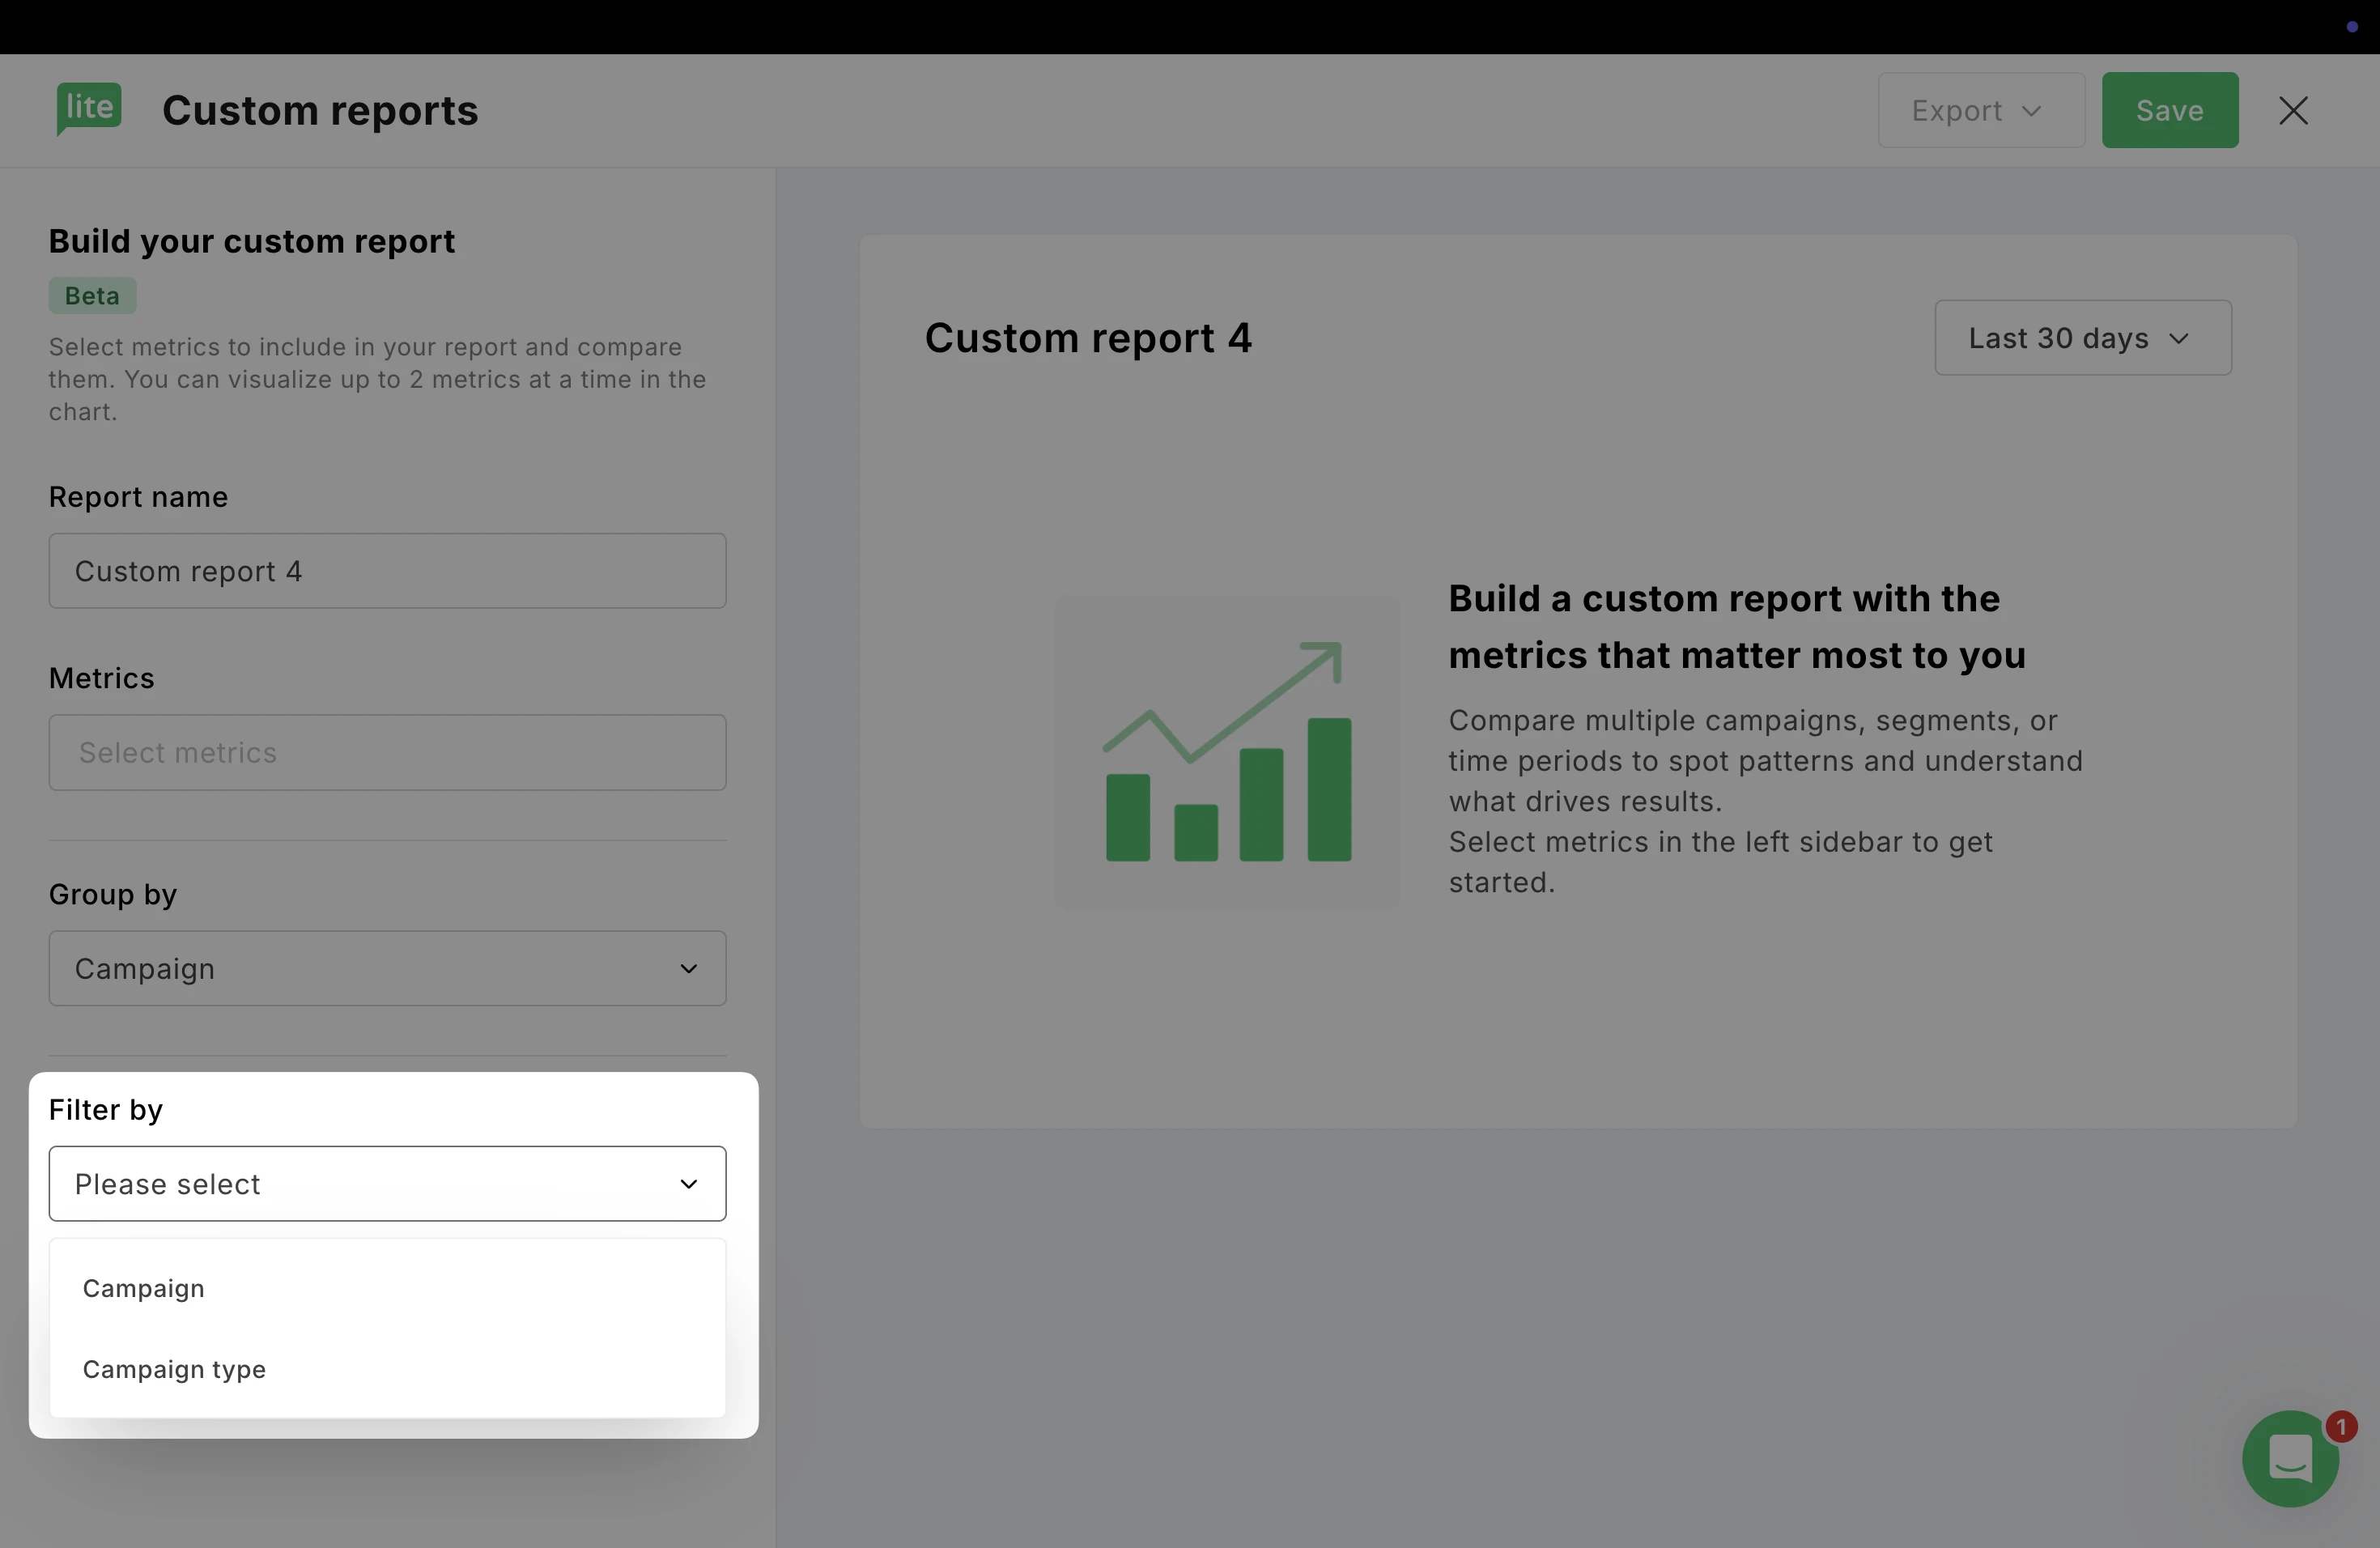Click the date range chevron icon

pos(2179,339)
